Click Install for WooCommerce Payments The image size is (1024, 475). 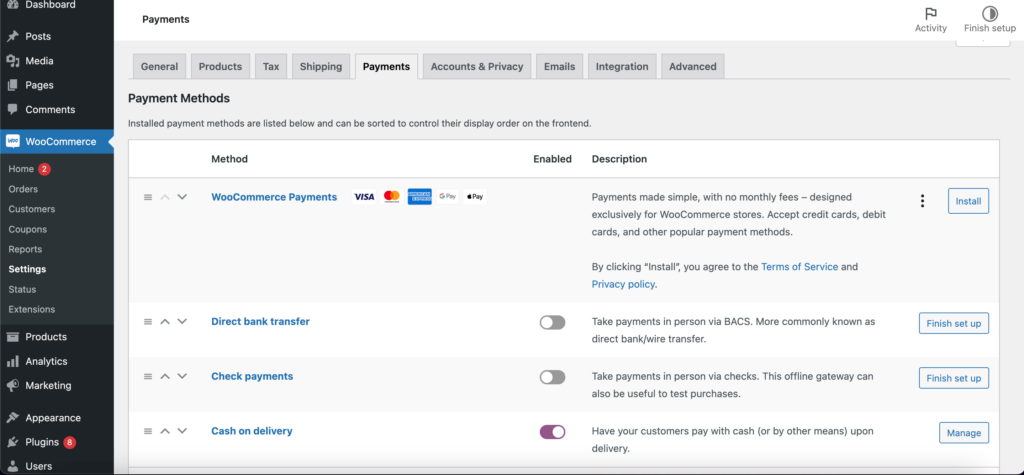968,201
